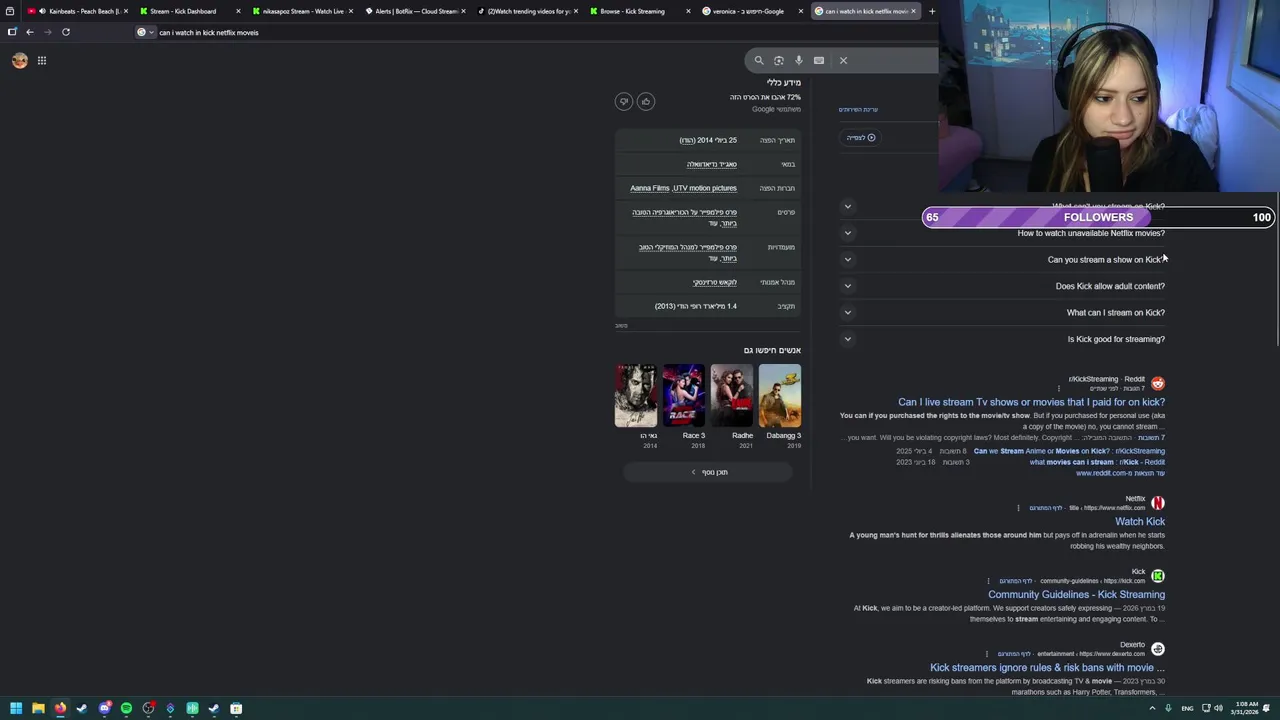Click the thumbs down rating button
Screen dimensions: 1280x720
(x=624, y=101)
